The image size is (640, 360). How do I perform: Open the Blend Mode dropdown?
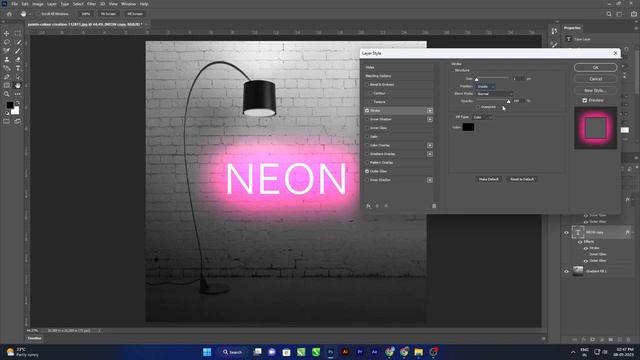[494, 94]
